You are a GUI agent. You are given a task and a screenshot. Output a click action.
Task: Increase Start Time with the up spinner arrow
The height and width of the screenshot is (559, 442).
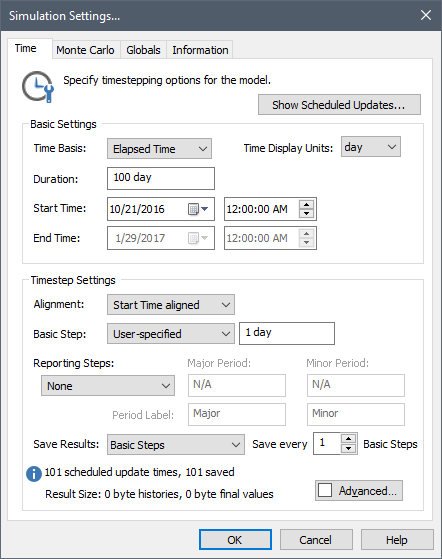tap(307, 205)
